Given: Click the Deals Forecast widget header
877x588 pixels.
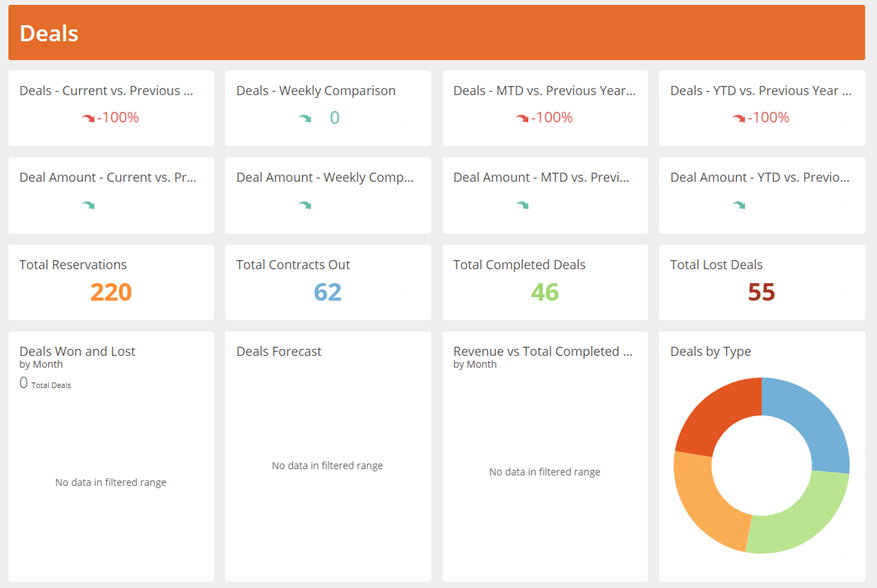Looking at the screenshot, I should pyautogui.click(x=277, y=351).
